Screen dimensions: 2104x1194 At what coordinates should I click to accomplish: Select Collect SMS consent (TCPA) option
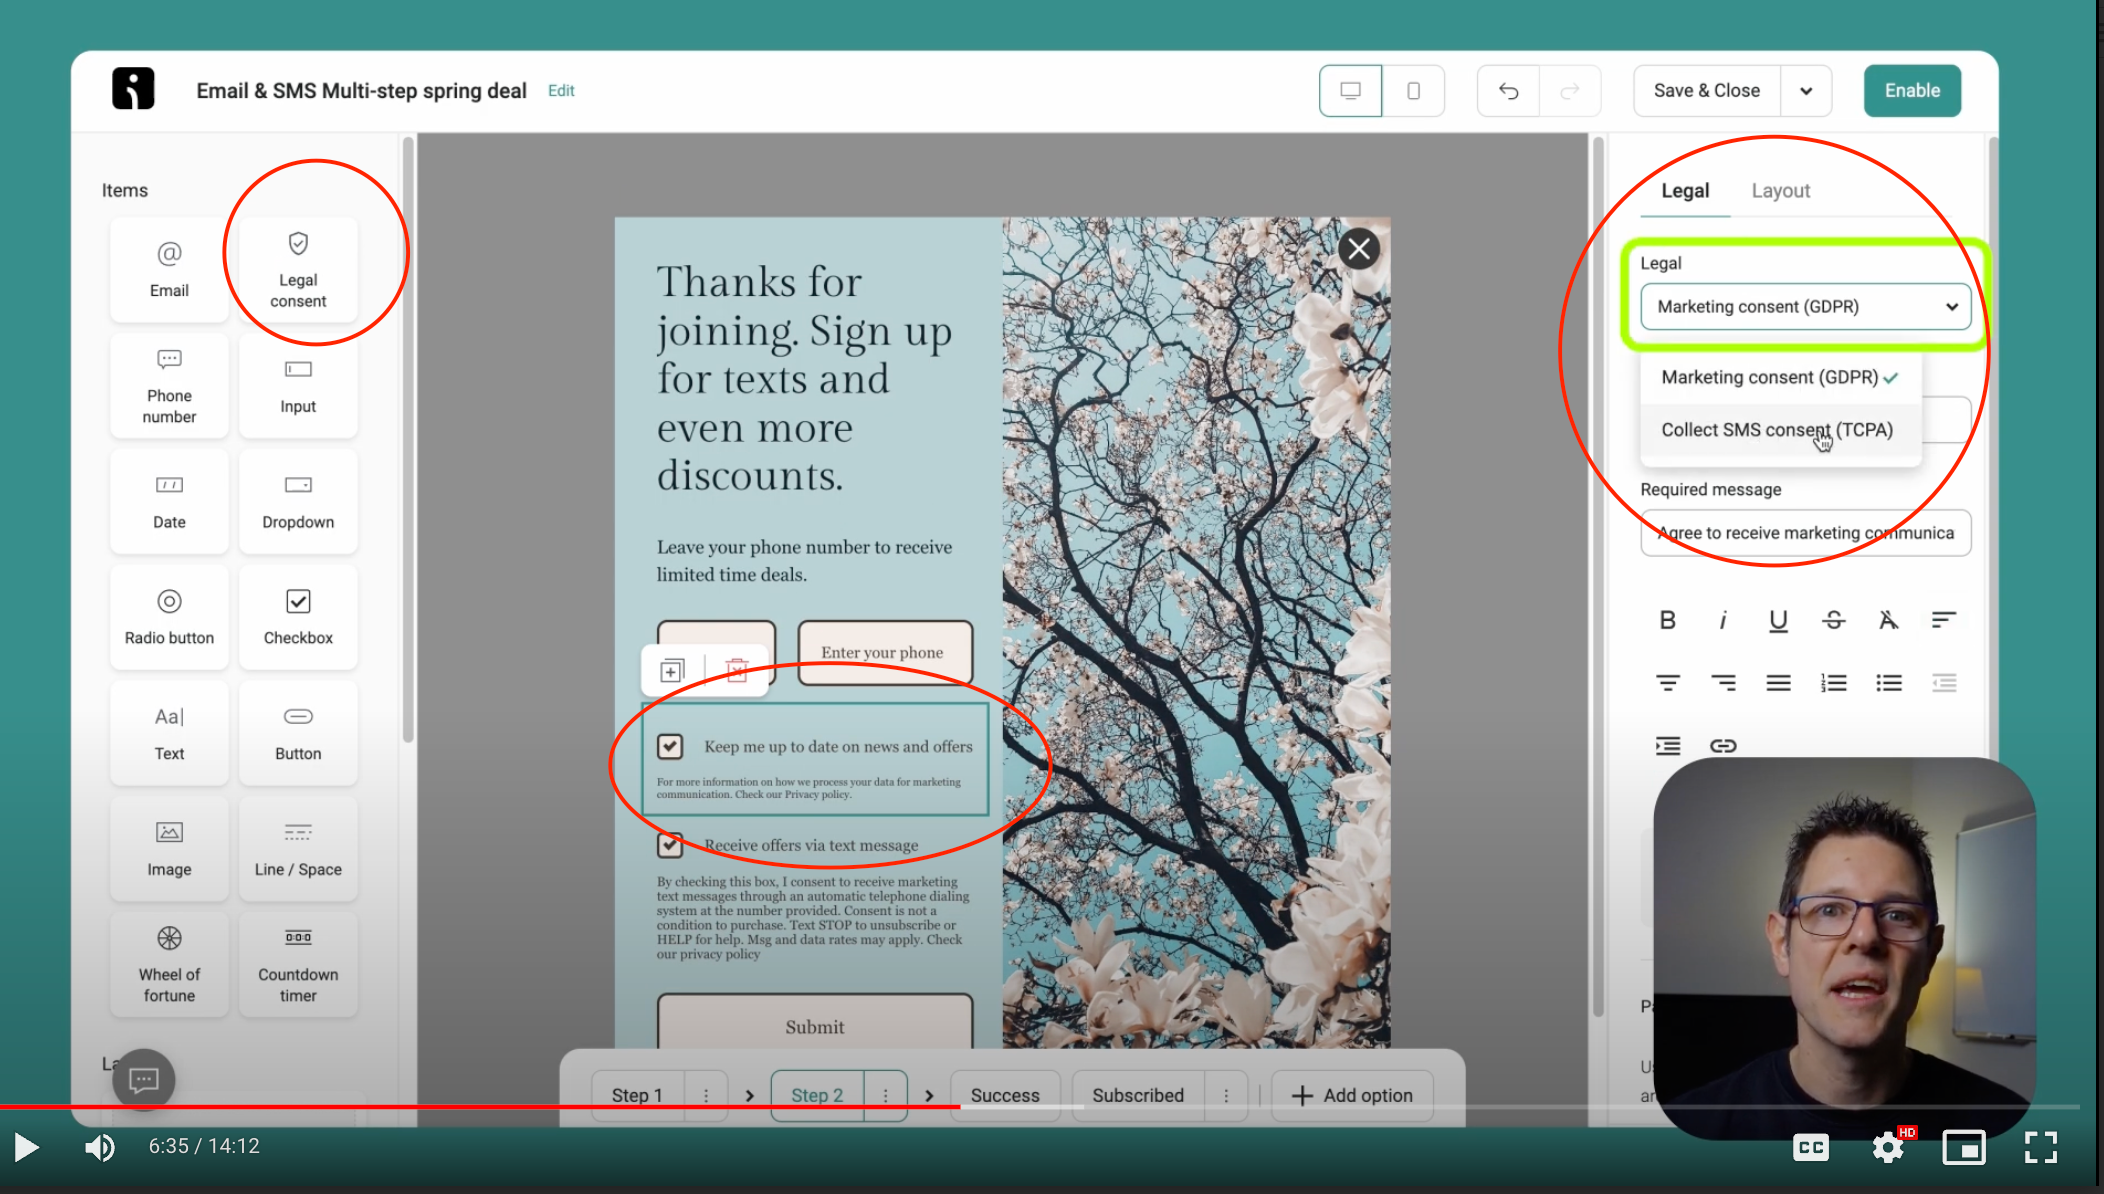click(x=1780, y=430)
